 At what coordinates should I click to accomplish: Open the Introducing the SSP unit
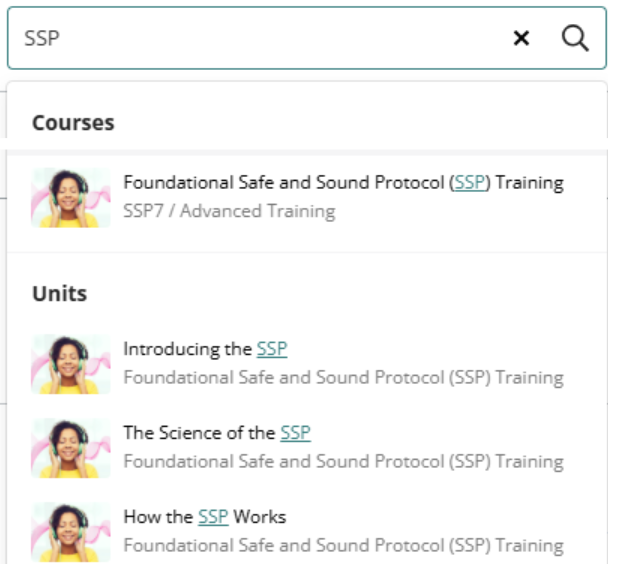coord(205,349)
